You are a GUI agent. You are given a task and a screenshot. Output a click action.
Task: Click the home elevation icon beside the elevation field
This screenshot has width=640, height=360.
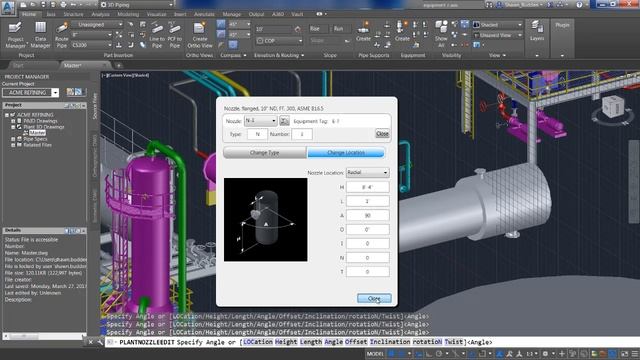coord(297,29)
